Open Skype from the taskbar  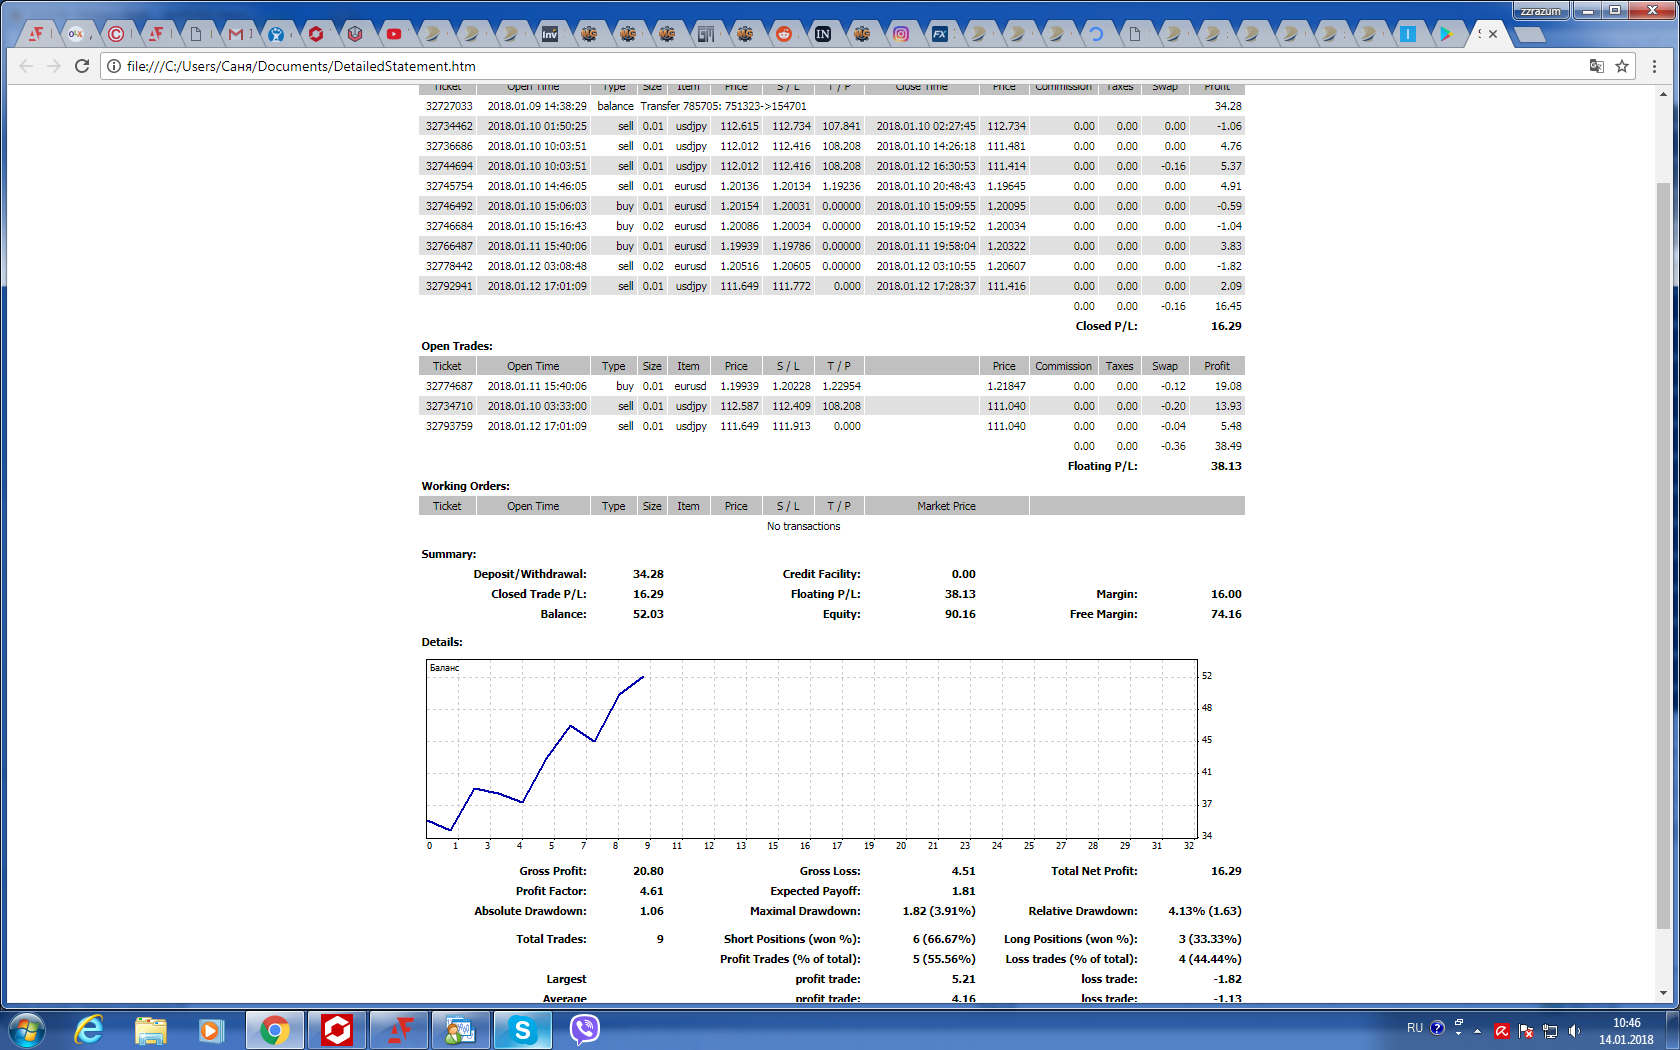522,1029
